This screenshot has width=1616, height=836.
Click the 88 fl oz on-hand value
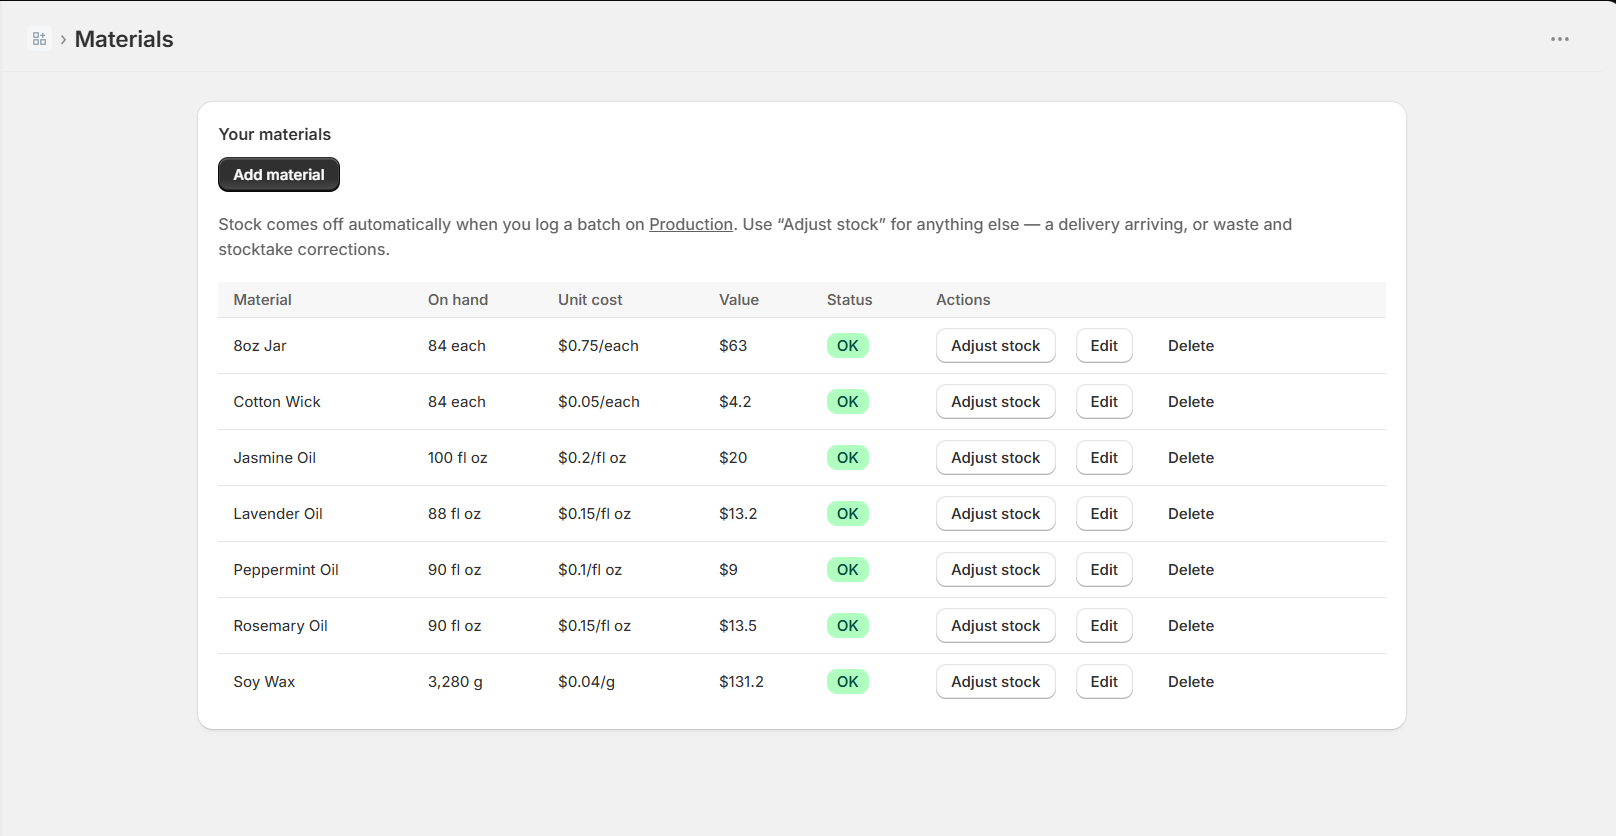point(454,514)
